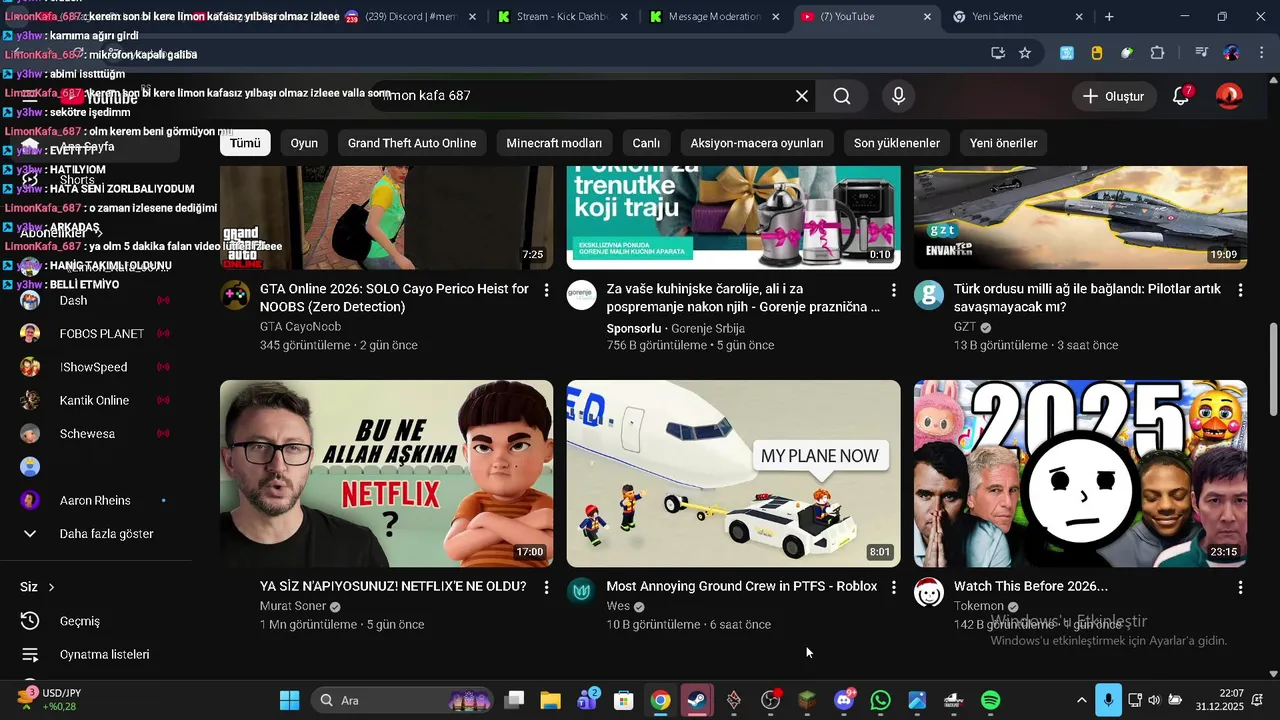The width and height of the screenshot is (1280, 720).
Task: Select the Canlı filter chip
Action: pyautogui.click(x=646, y=143)
